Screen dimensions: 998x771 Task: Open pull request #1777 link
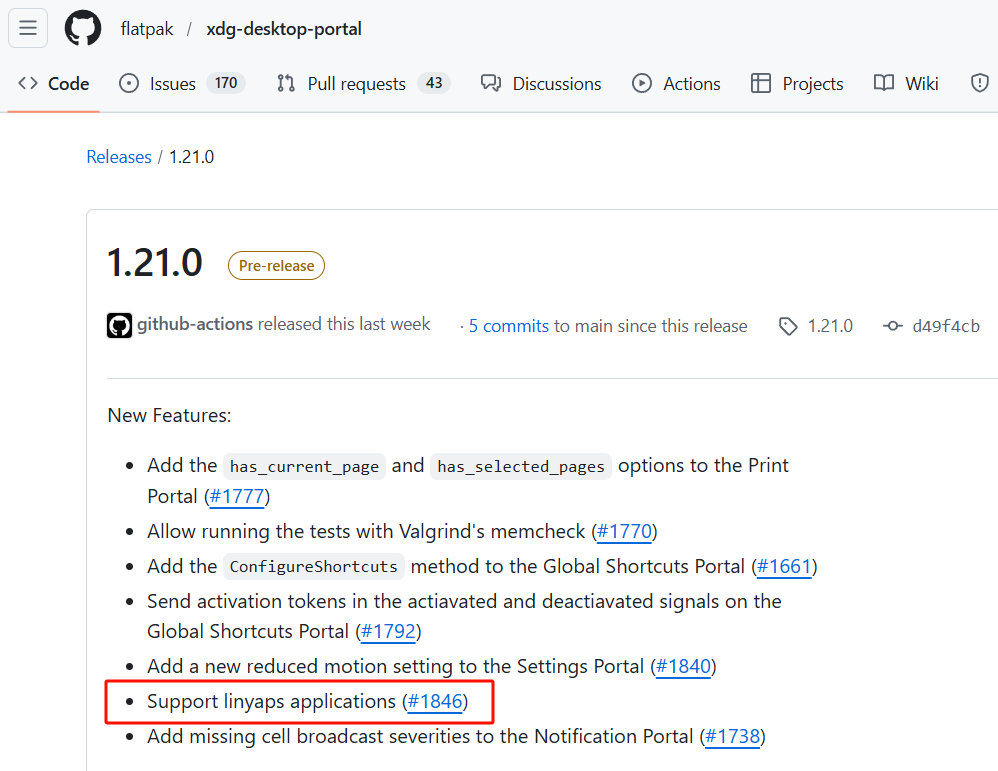pyautogui.click(x=237, y=496)
